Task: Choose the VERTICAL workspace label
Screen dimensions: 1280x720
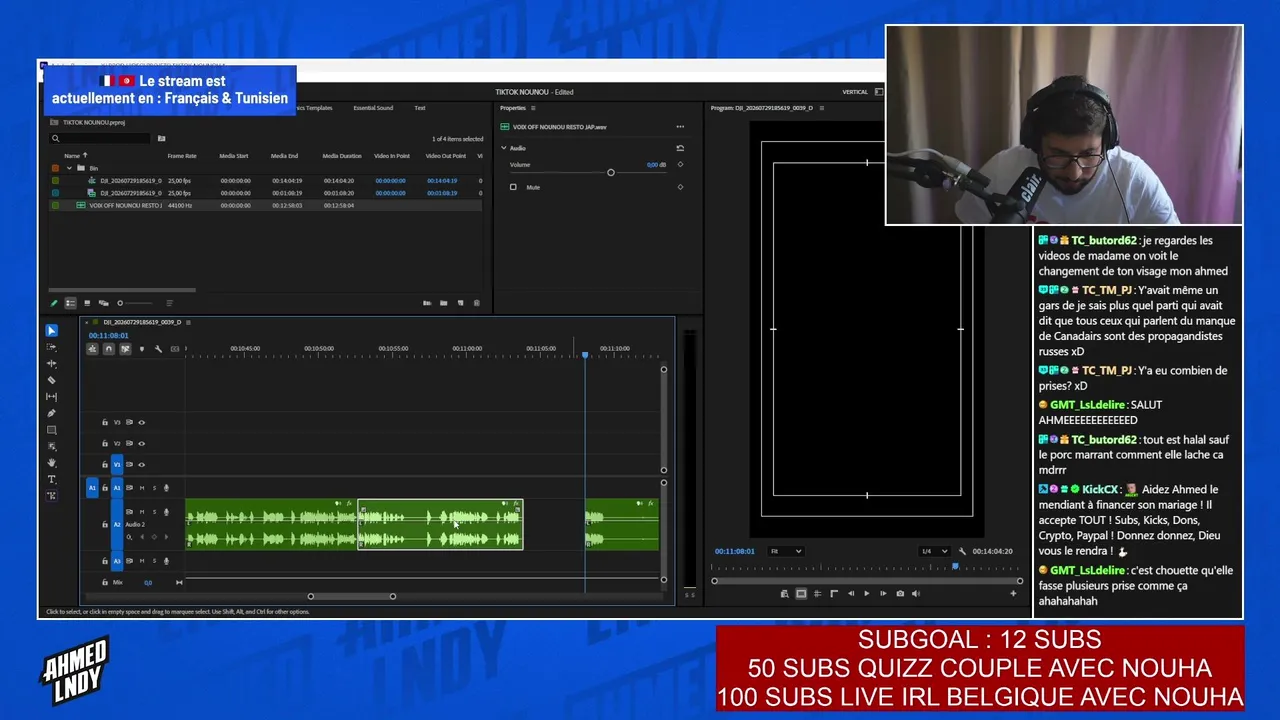Action: point(855,92)
